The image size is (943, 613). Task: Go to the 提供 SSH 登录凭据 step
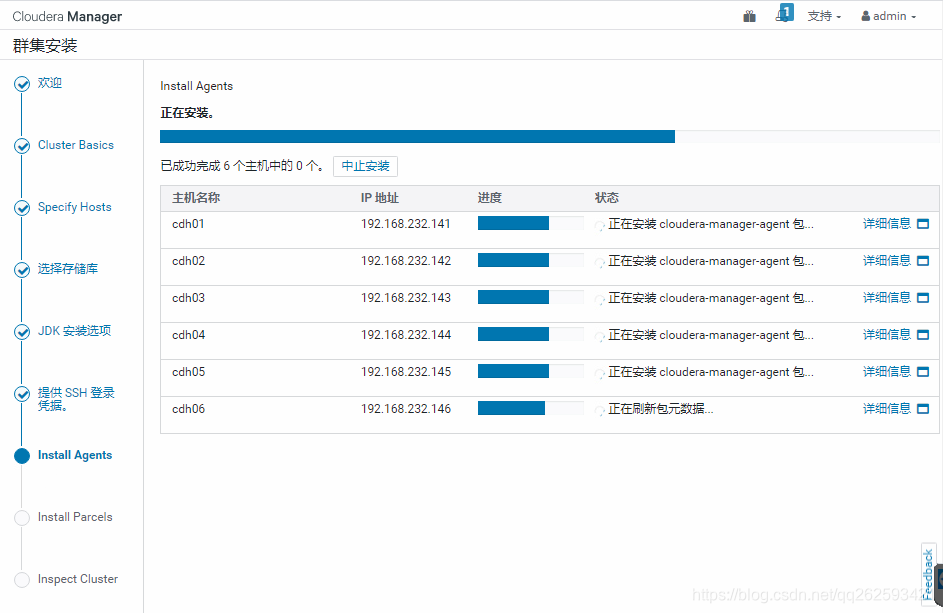click(76, 399)
